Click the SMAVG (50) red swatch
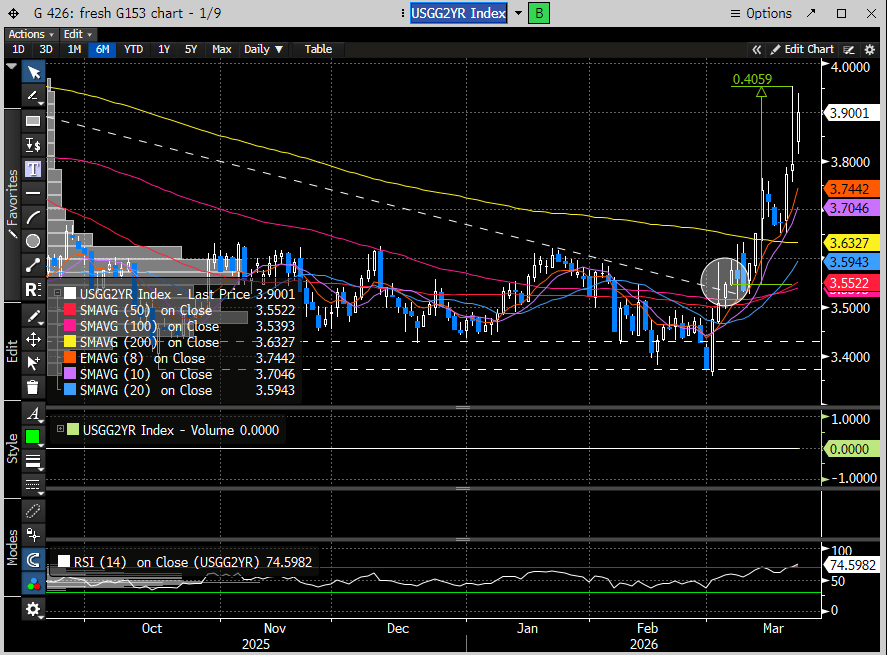Screen dimensions: 887x655 click(x=70, y=309)
